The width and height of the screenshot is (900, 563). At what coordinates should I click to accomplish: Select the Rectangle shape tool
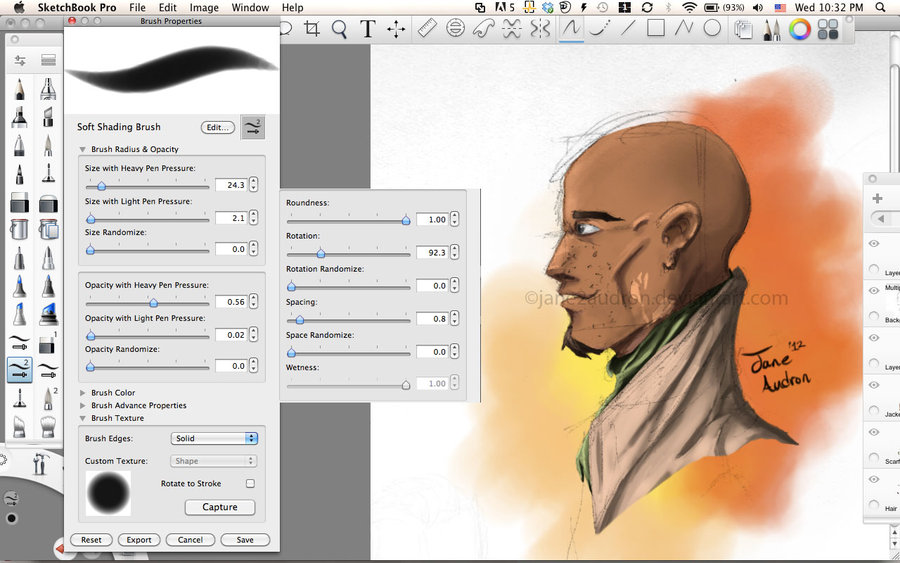pyautogui.click(x=656, y=29)
